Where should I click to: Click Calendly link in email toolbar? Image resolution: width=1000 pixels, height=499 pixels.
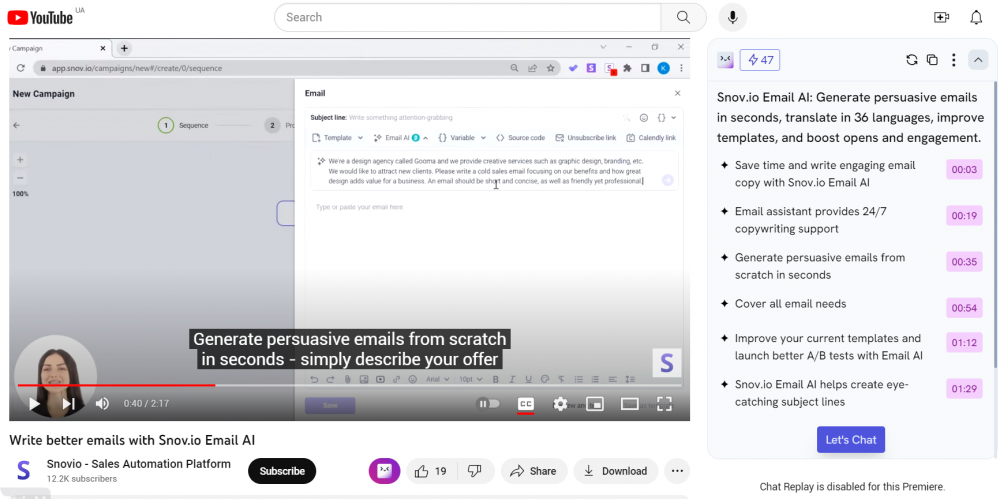651,138
